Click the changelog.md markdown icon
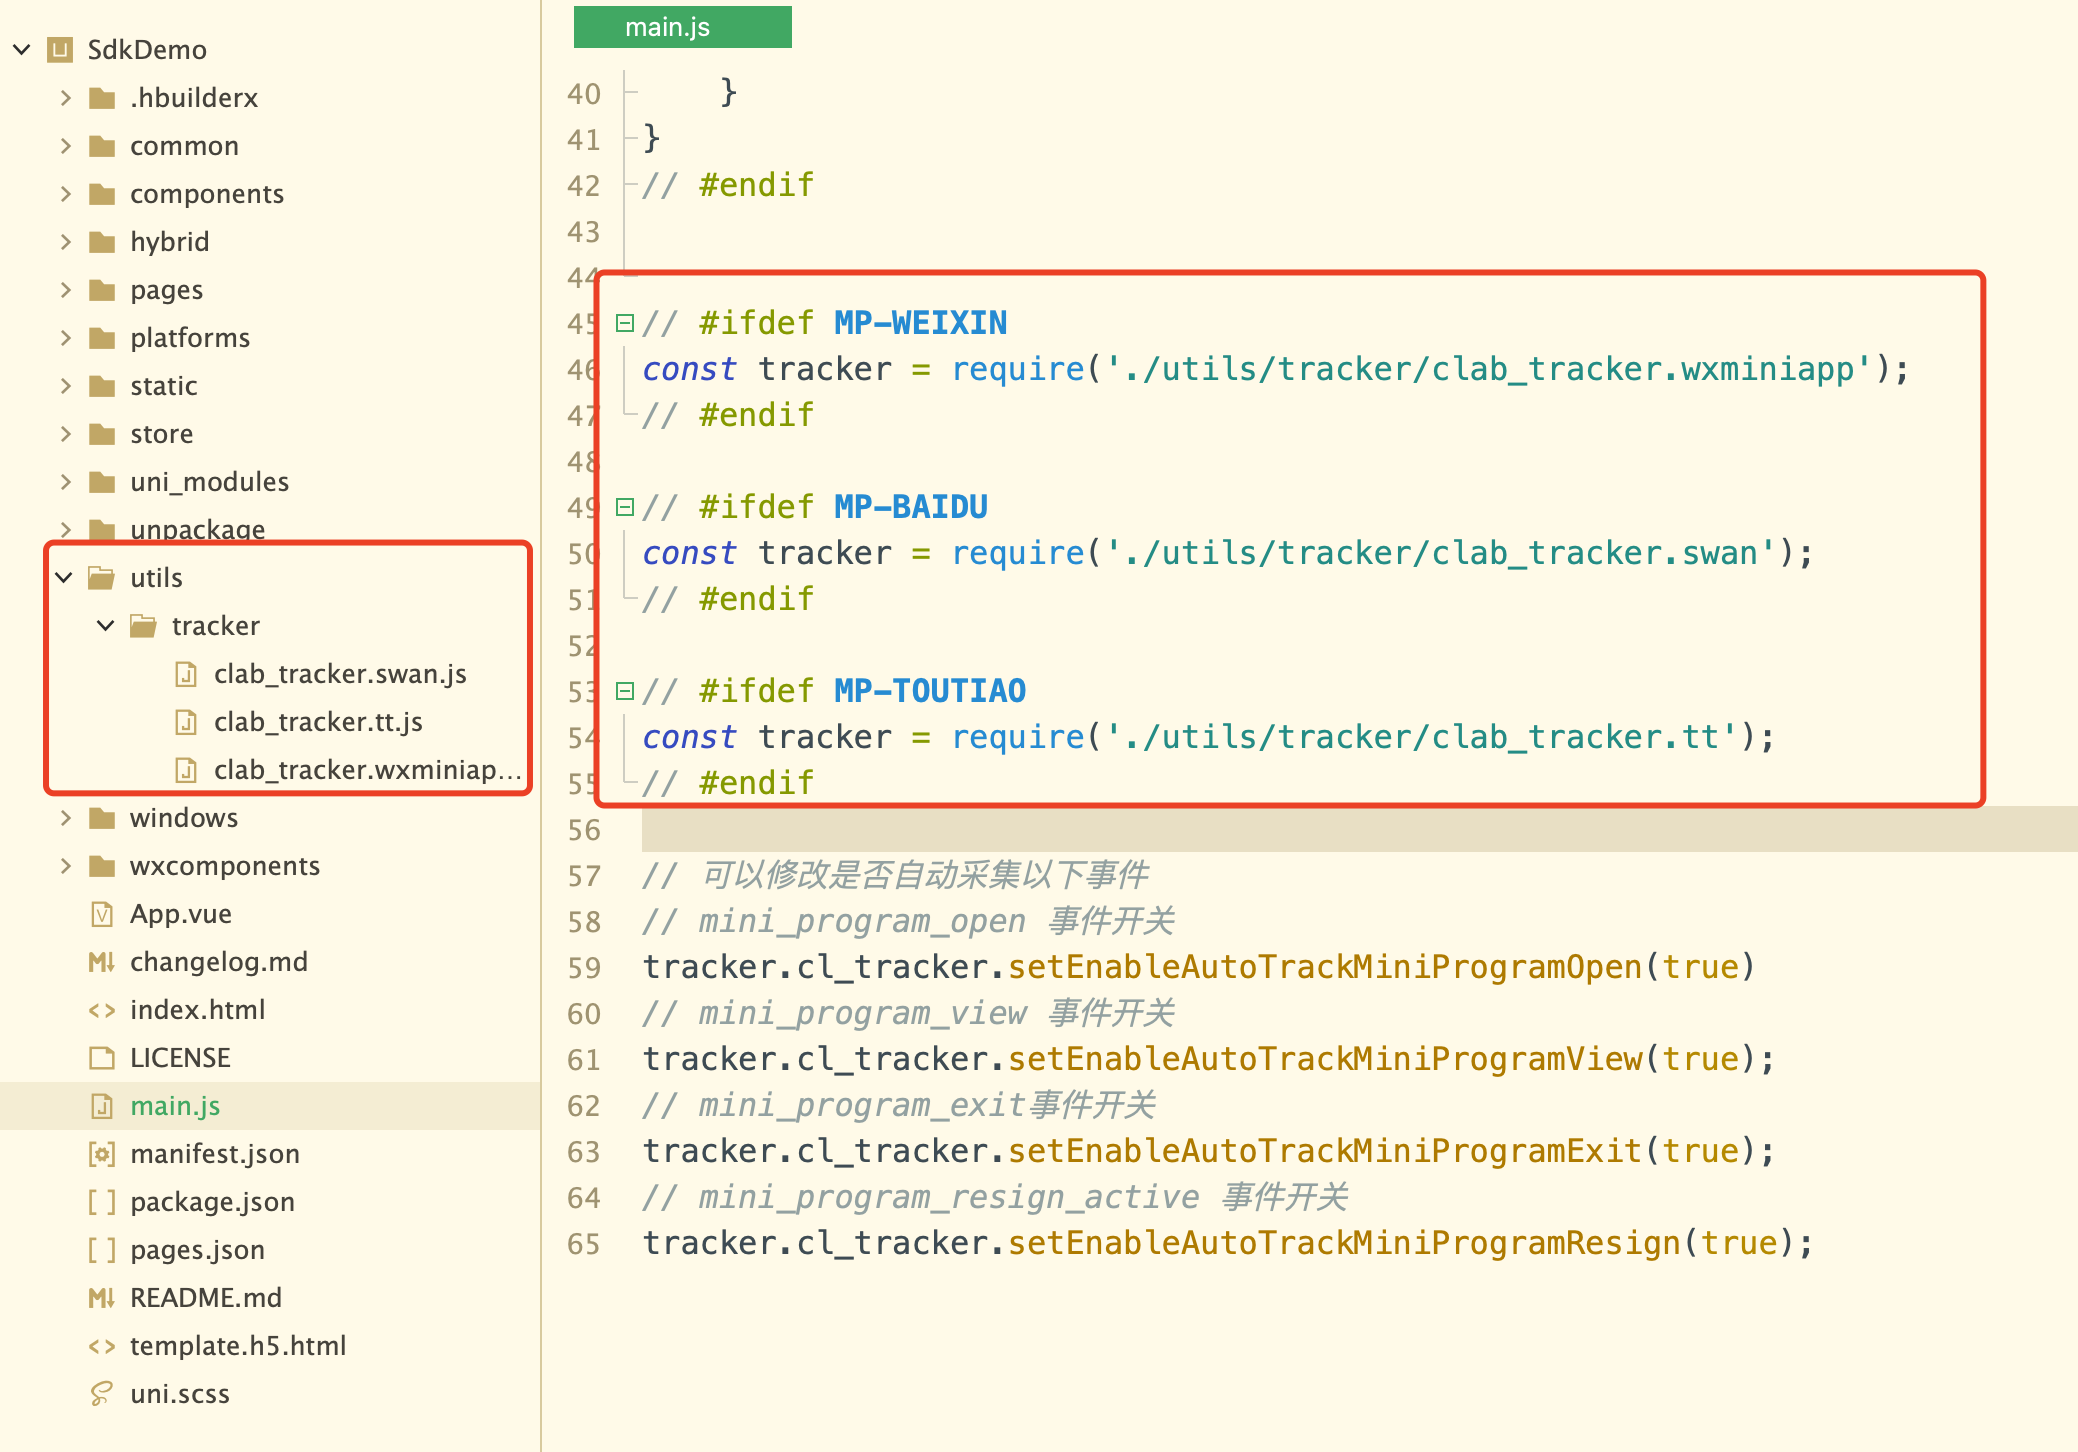2078x1452 pixels. tap(101, 962)
